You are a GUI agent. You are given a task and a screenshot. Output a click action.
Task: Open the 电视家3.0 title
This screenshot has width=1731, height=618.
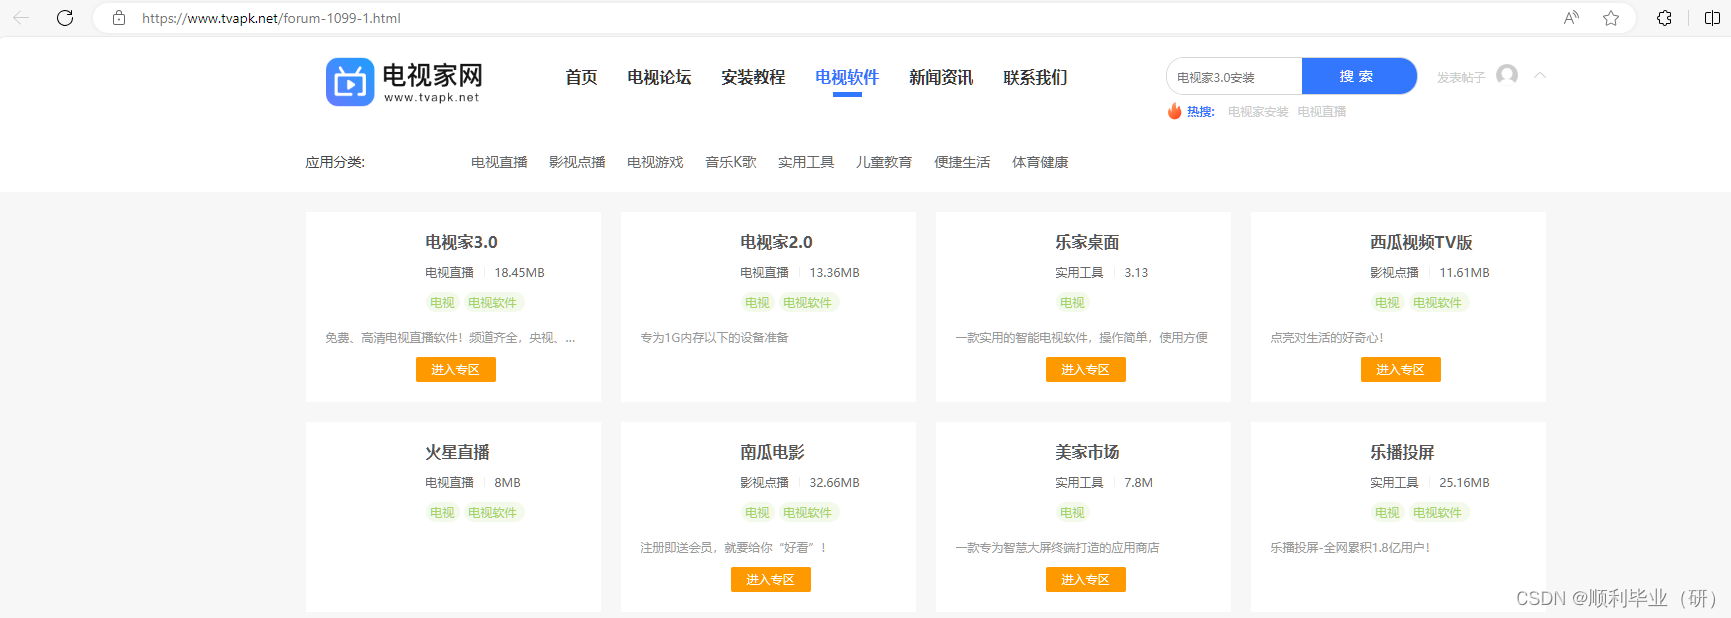[x=461, y=242]
